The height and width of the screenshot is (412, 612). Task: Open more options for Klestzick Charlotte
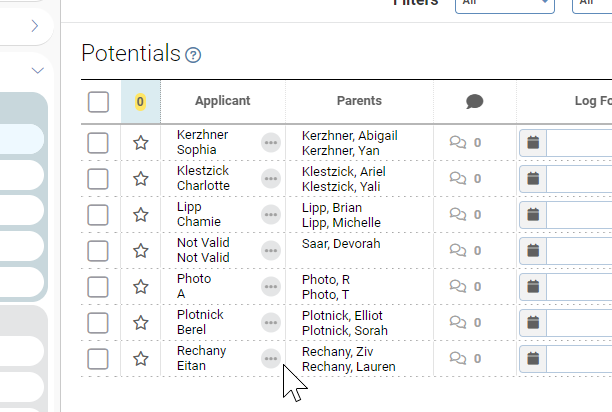tap(271, 179)
